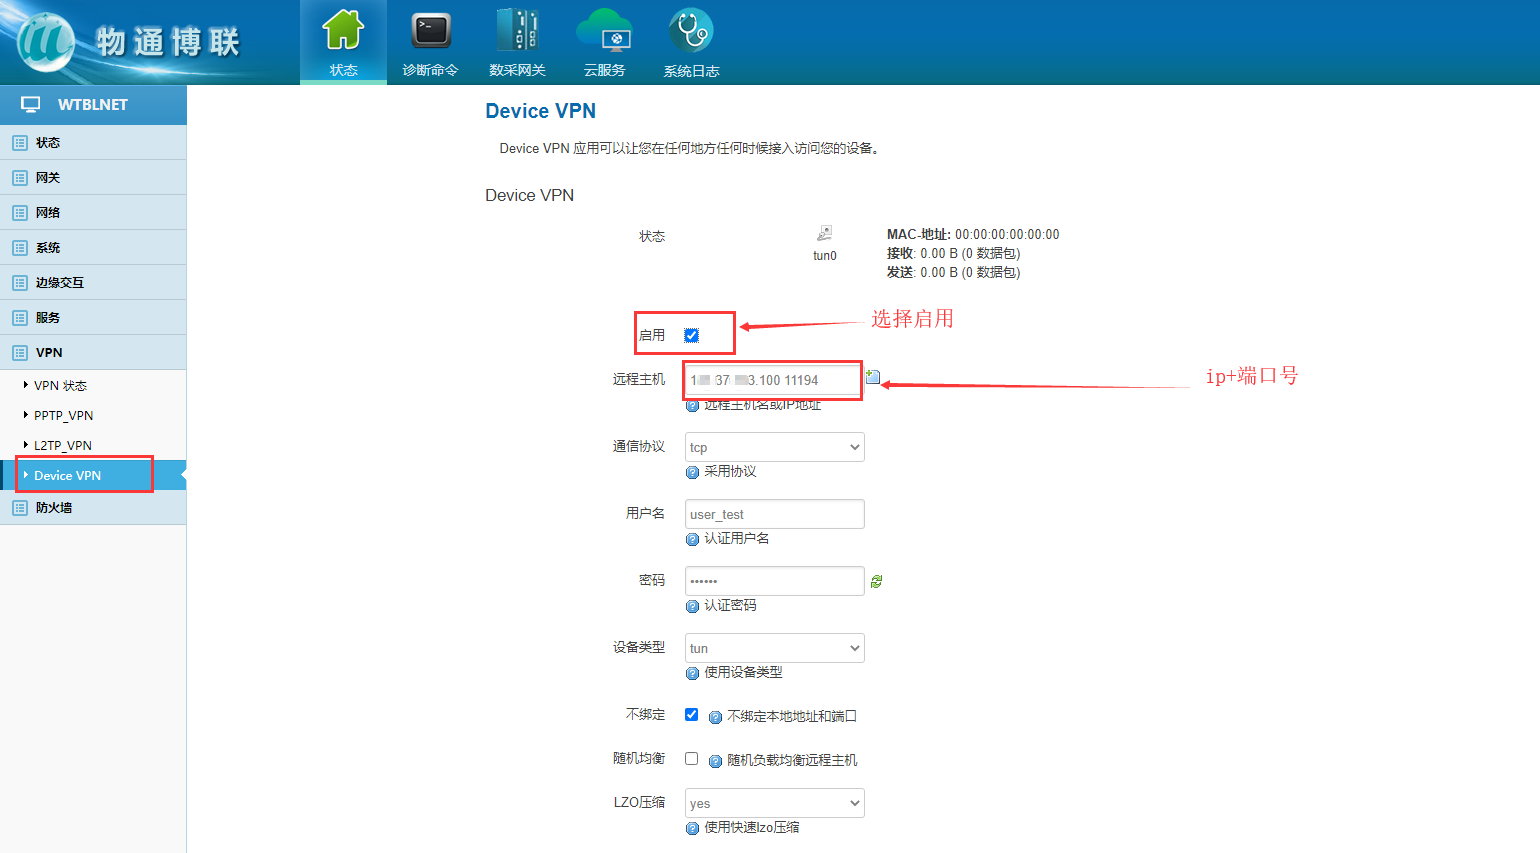
Task: Open the 设备类型 tun dropdown
Action: (775, 648)
